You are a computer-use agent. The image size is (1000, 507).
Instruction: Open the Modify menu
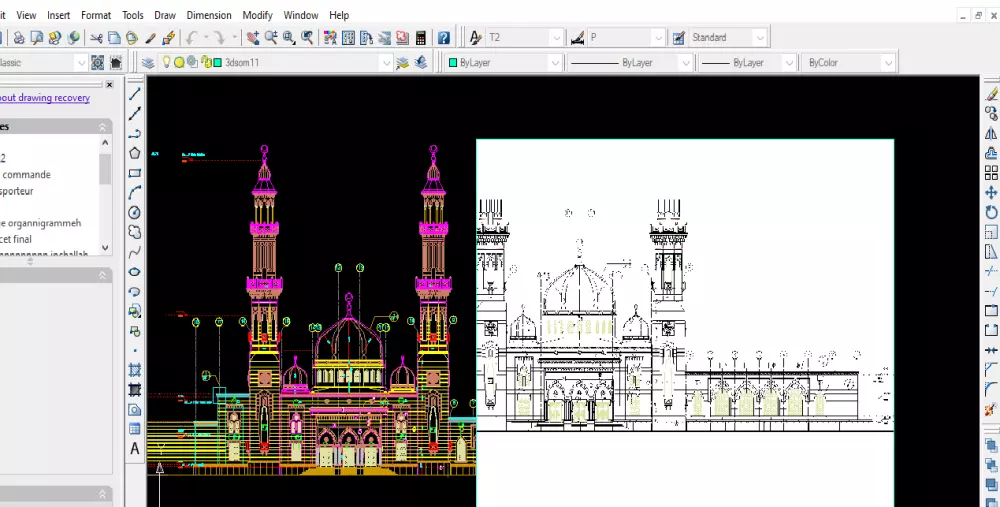(257, 15)
